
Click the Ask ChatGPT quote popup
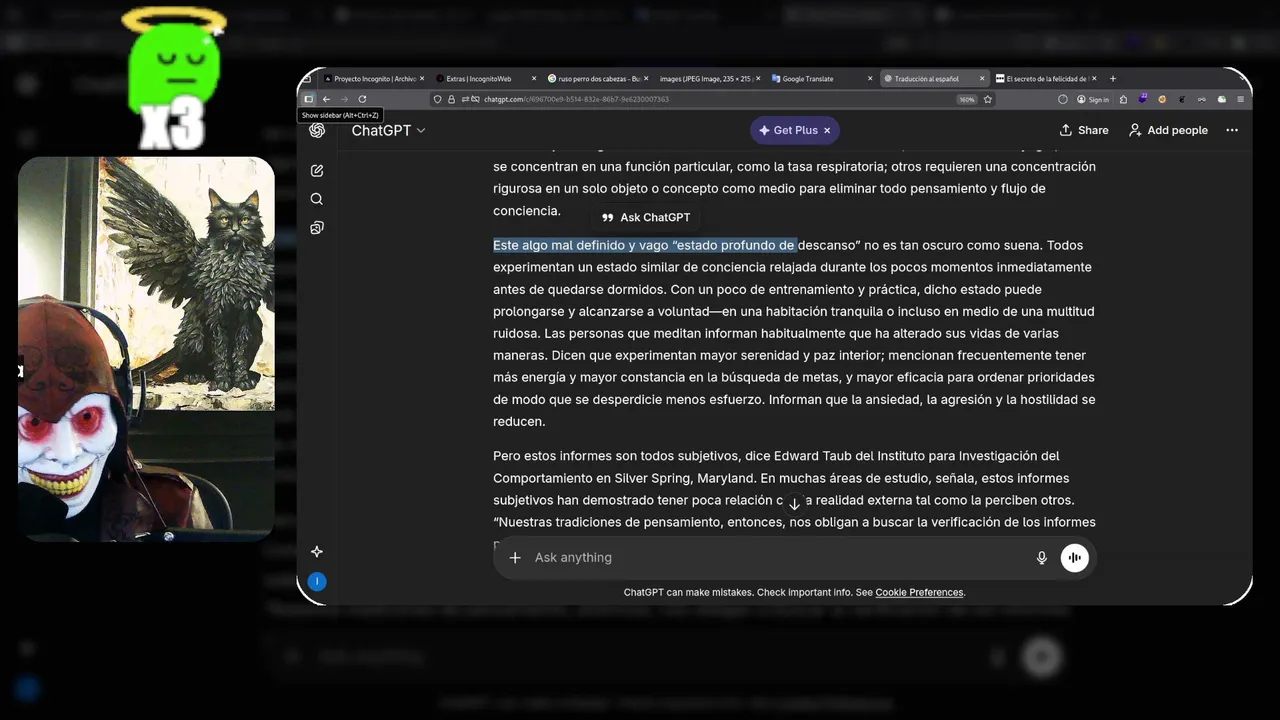(x=646, y=217)
